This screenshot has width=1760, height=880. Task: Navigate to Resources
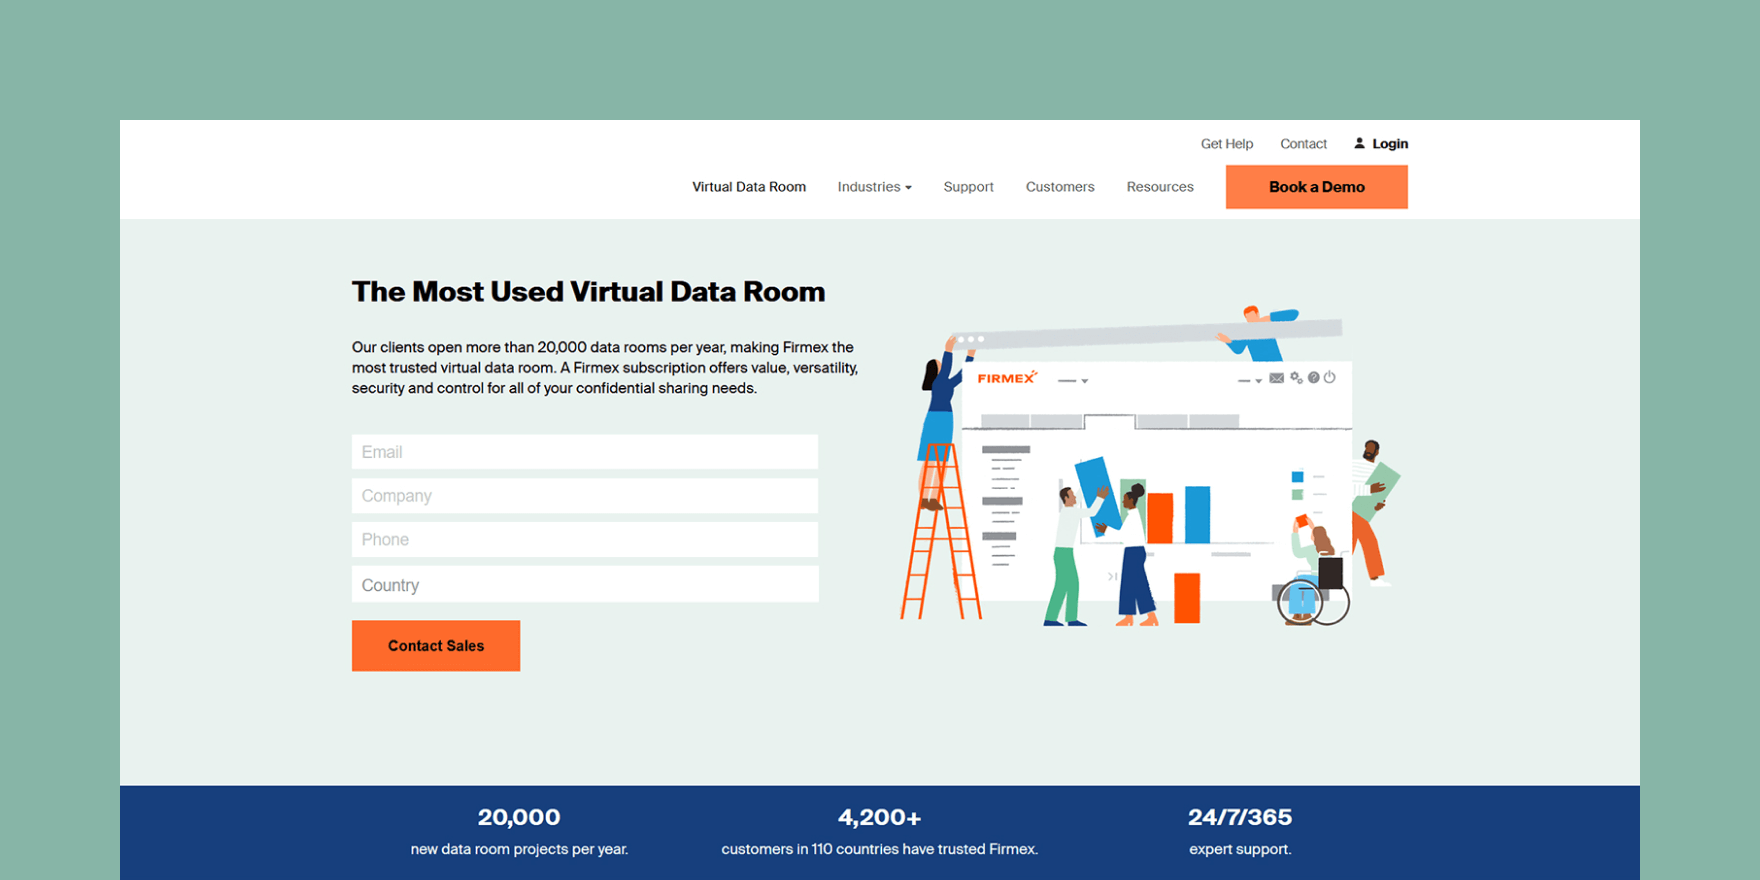1159,187
